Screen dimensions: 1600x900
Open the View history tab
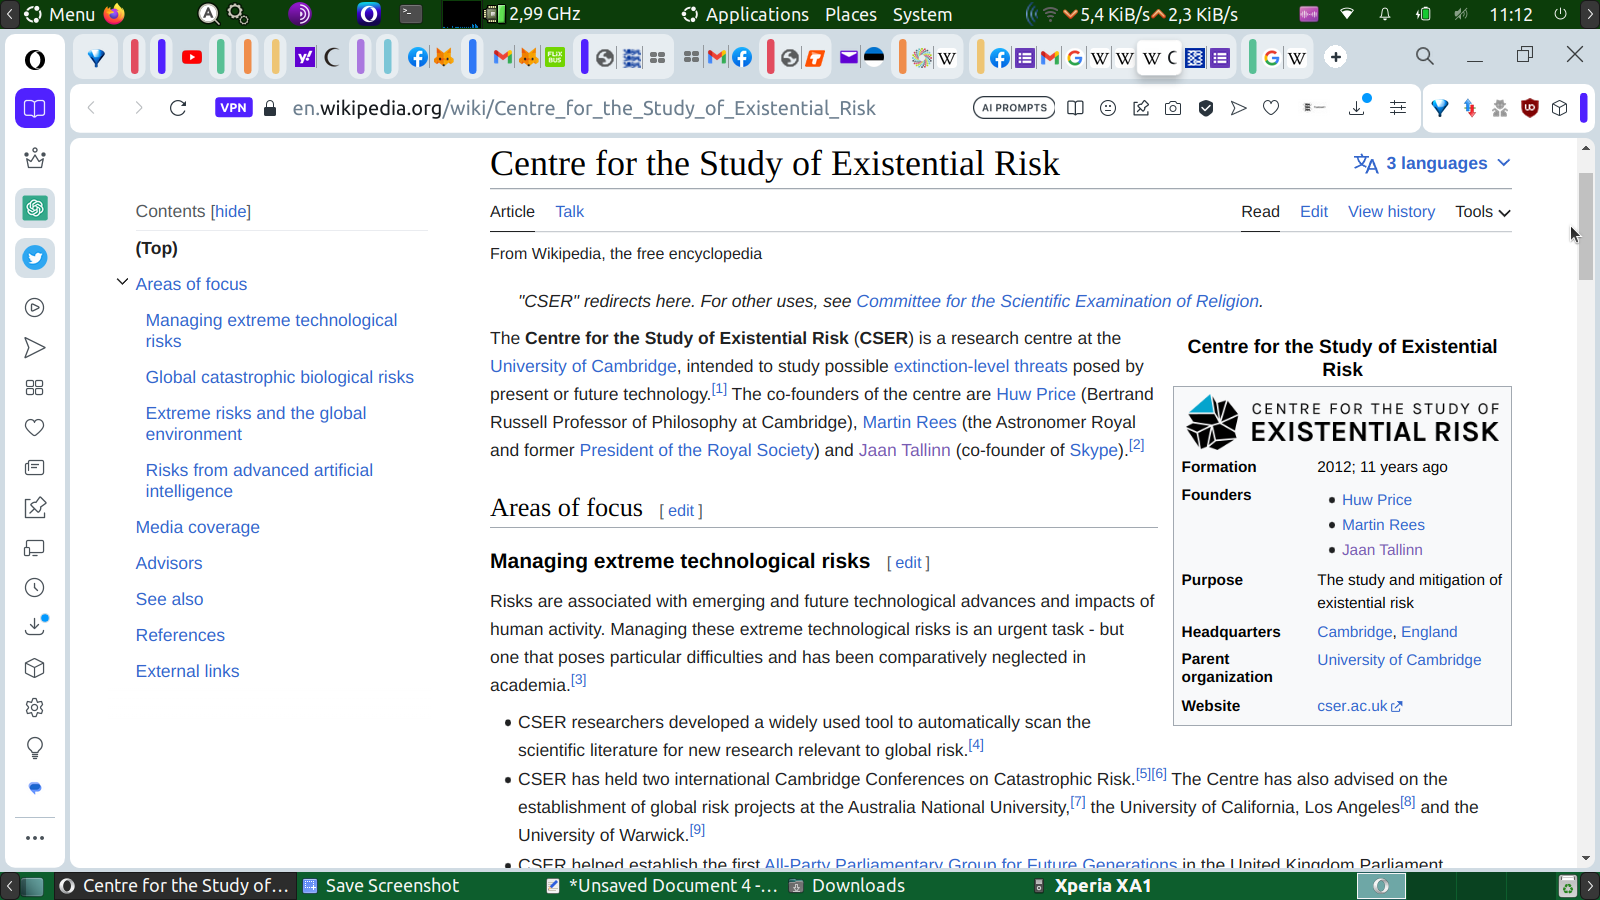1391,212
